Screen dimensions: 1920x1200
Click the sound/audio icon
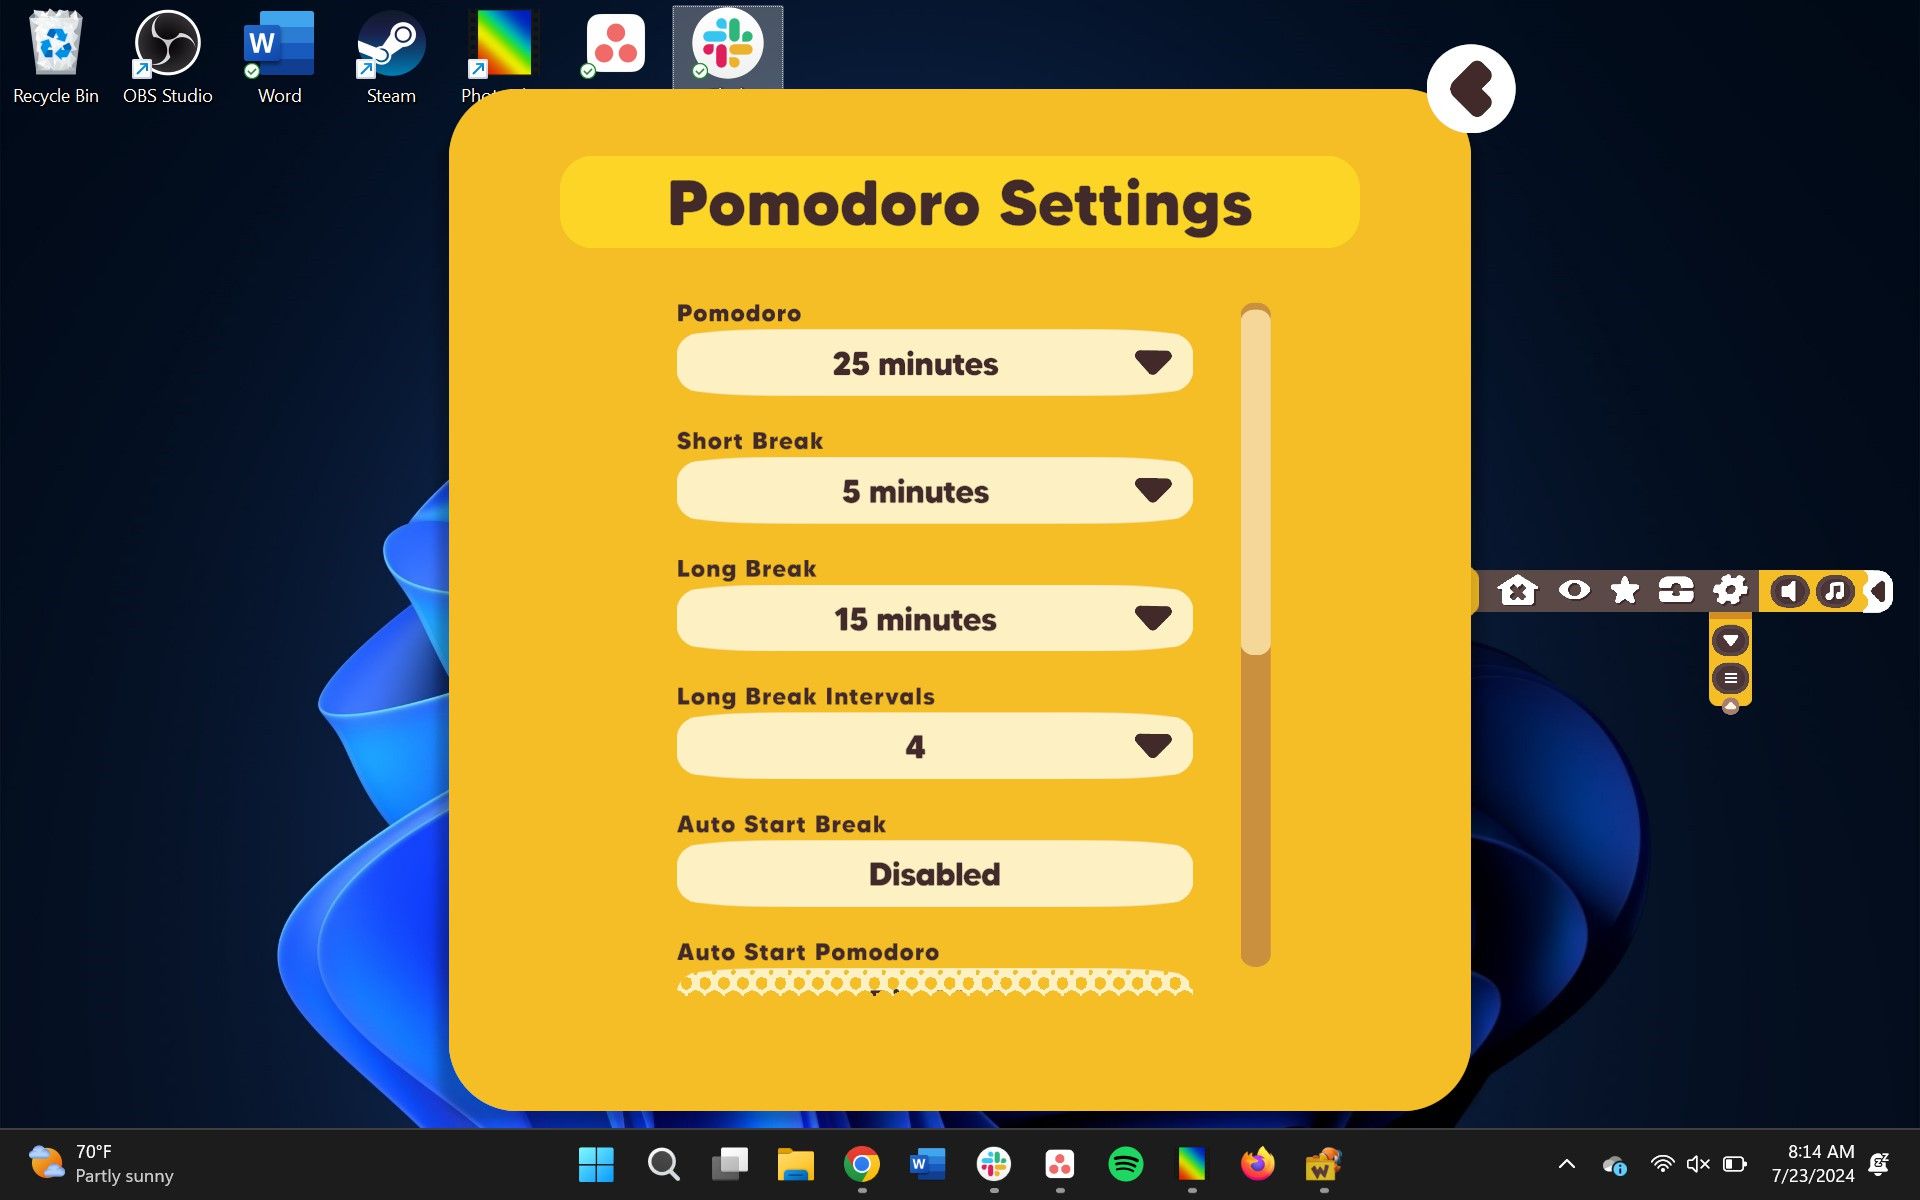tap(1789, 590)
